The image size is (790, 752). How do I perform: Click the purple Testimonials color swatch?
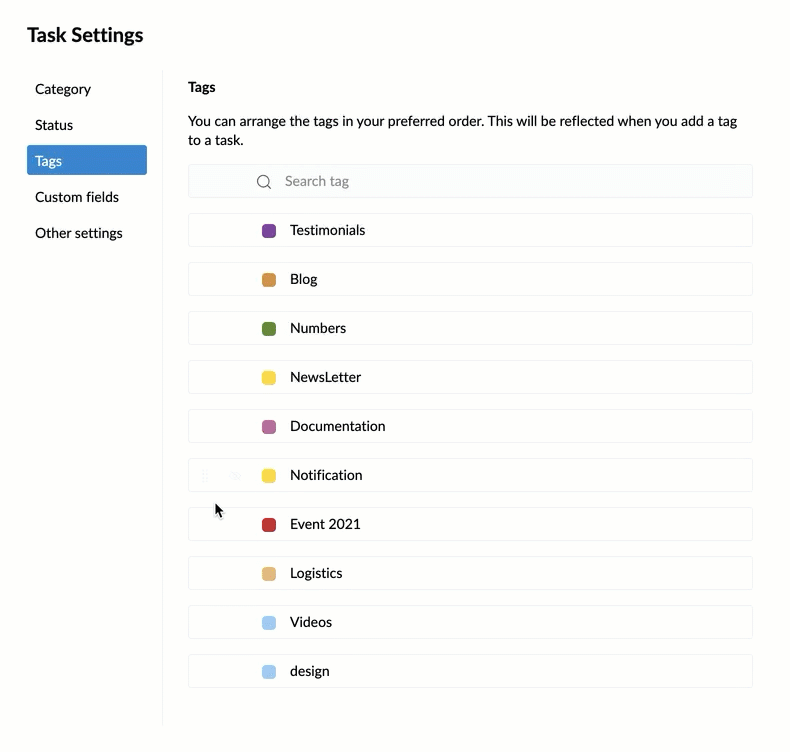[269, 231]
